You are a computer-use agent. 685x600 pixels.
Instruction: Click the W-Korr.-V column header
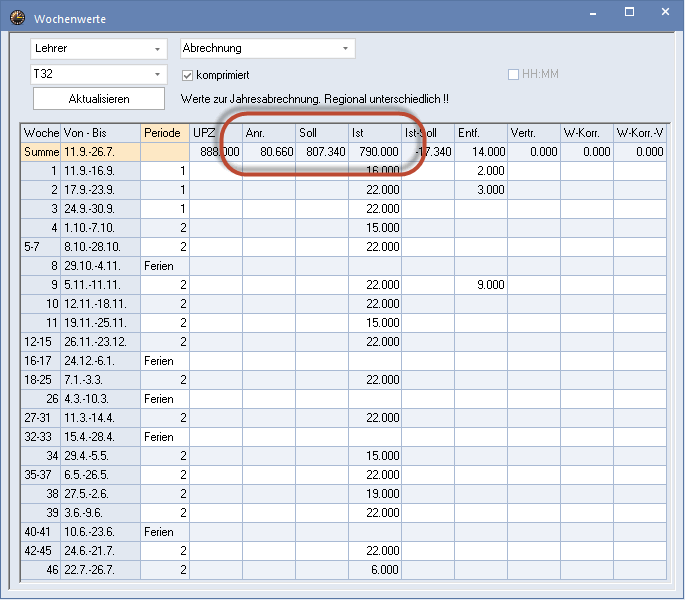pyautogui.click(x=640, y=133)
